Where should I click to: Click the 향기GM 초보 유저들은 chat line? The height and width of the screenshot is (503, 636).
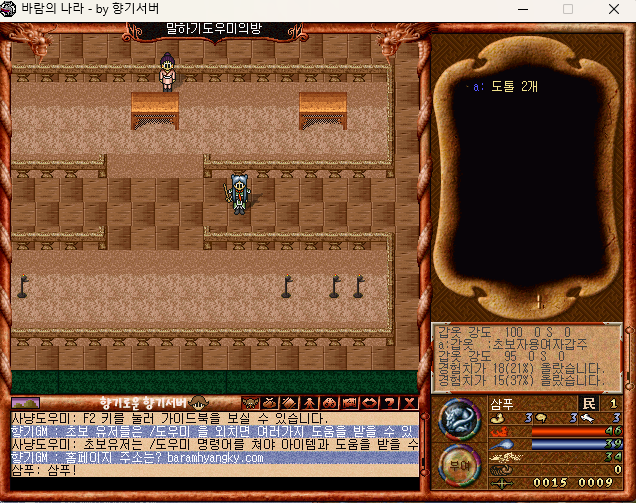pos(215,431)
